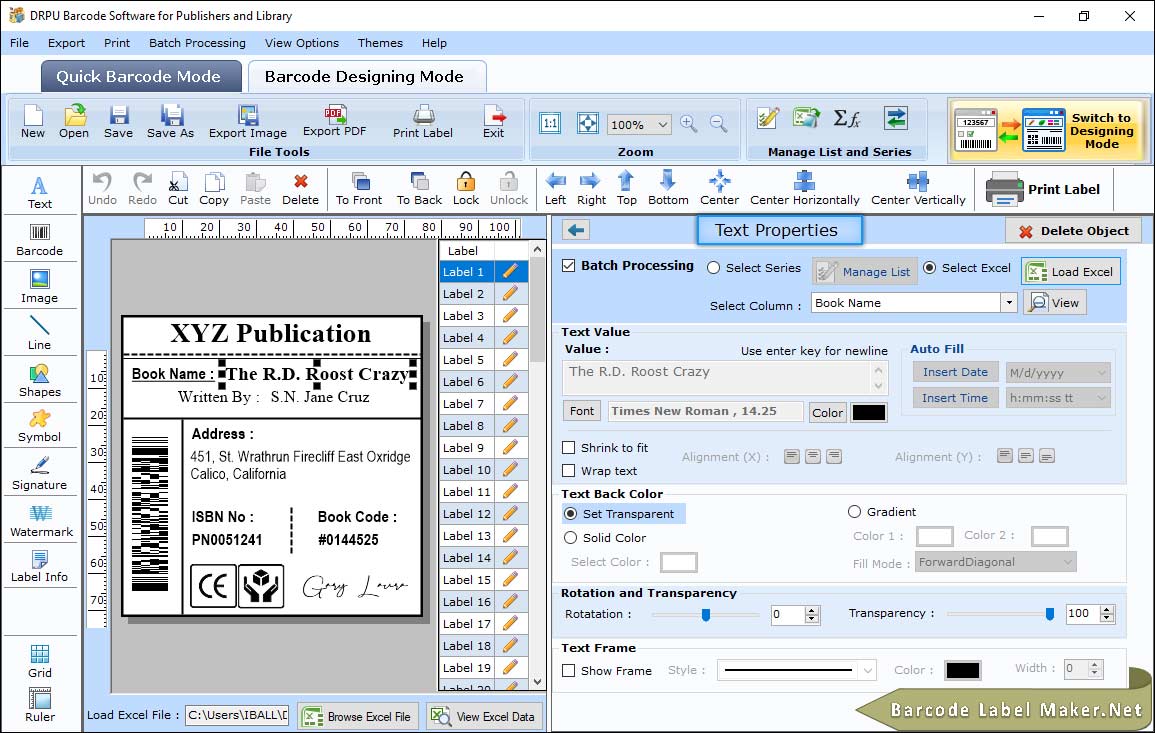Viewport: 1155px width, 733px height.
Task: Open the Shapes tool
Action: [x=40, y=380]
